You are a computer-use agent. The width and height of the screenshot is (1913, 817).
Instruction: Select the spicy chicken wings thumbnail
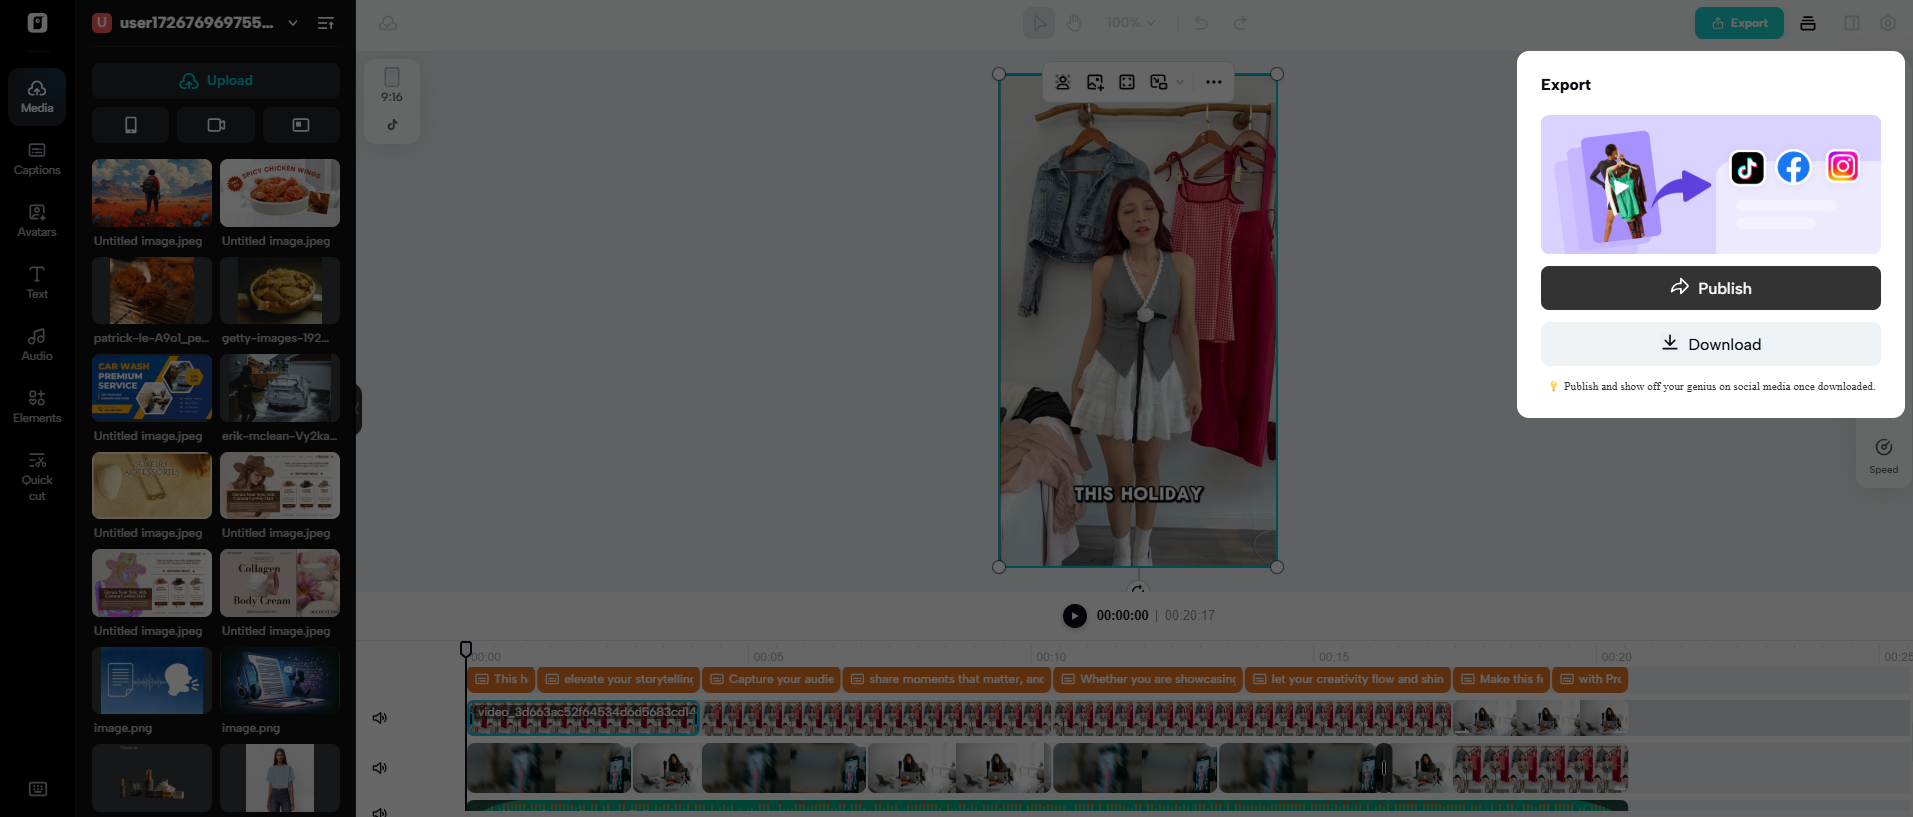tap(280, 193)
